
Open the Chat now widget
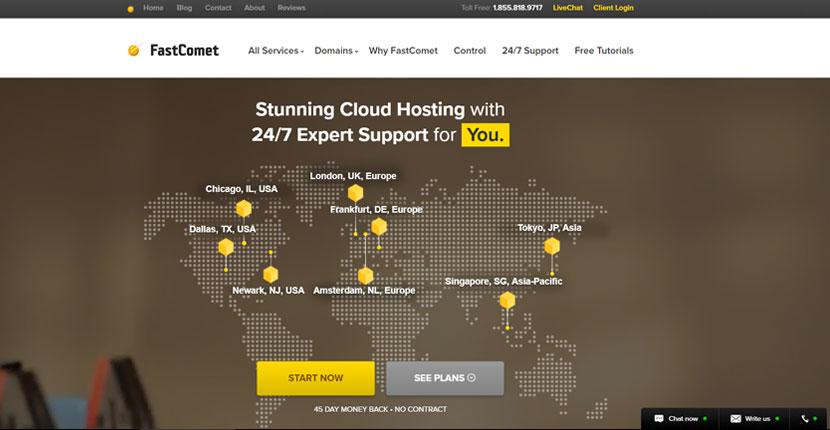pos(680,418)
